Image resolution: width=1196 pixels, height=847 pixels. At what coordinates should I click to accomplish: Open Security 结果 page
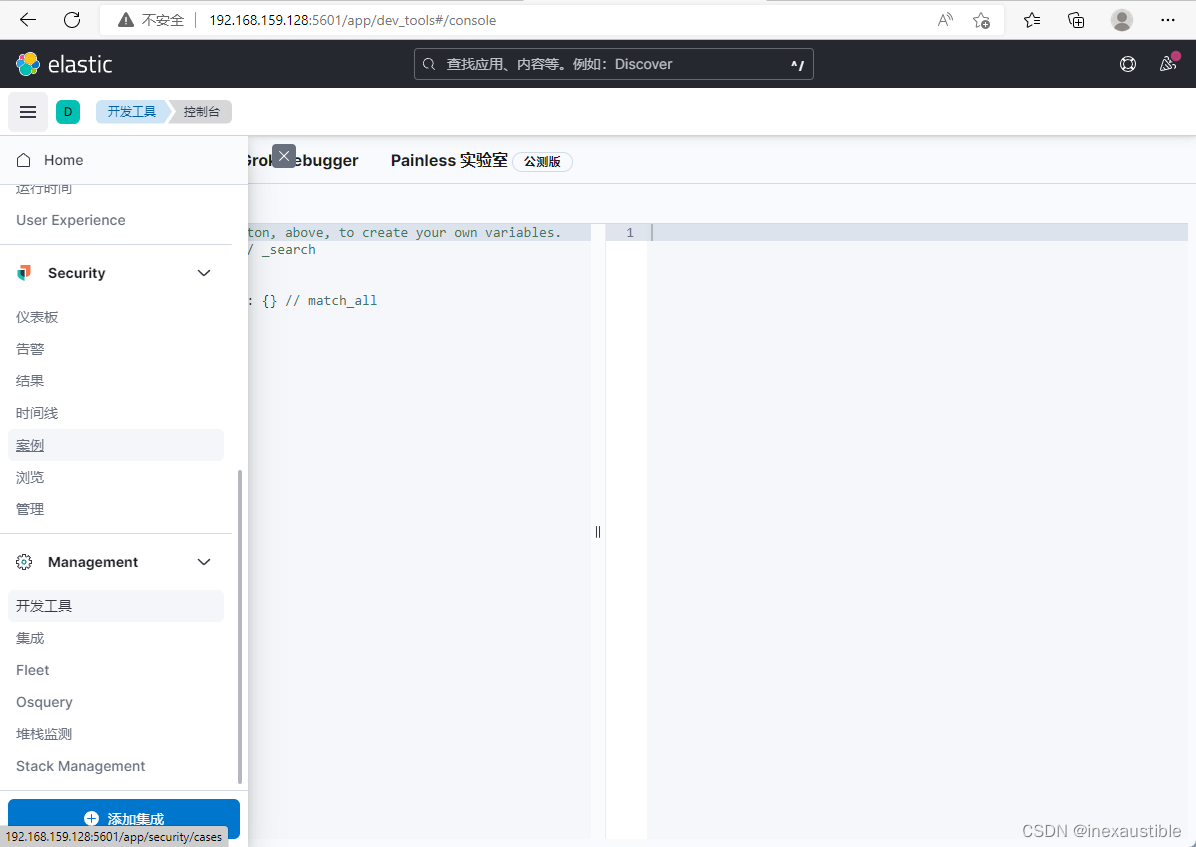30,381
